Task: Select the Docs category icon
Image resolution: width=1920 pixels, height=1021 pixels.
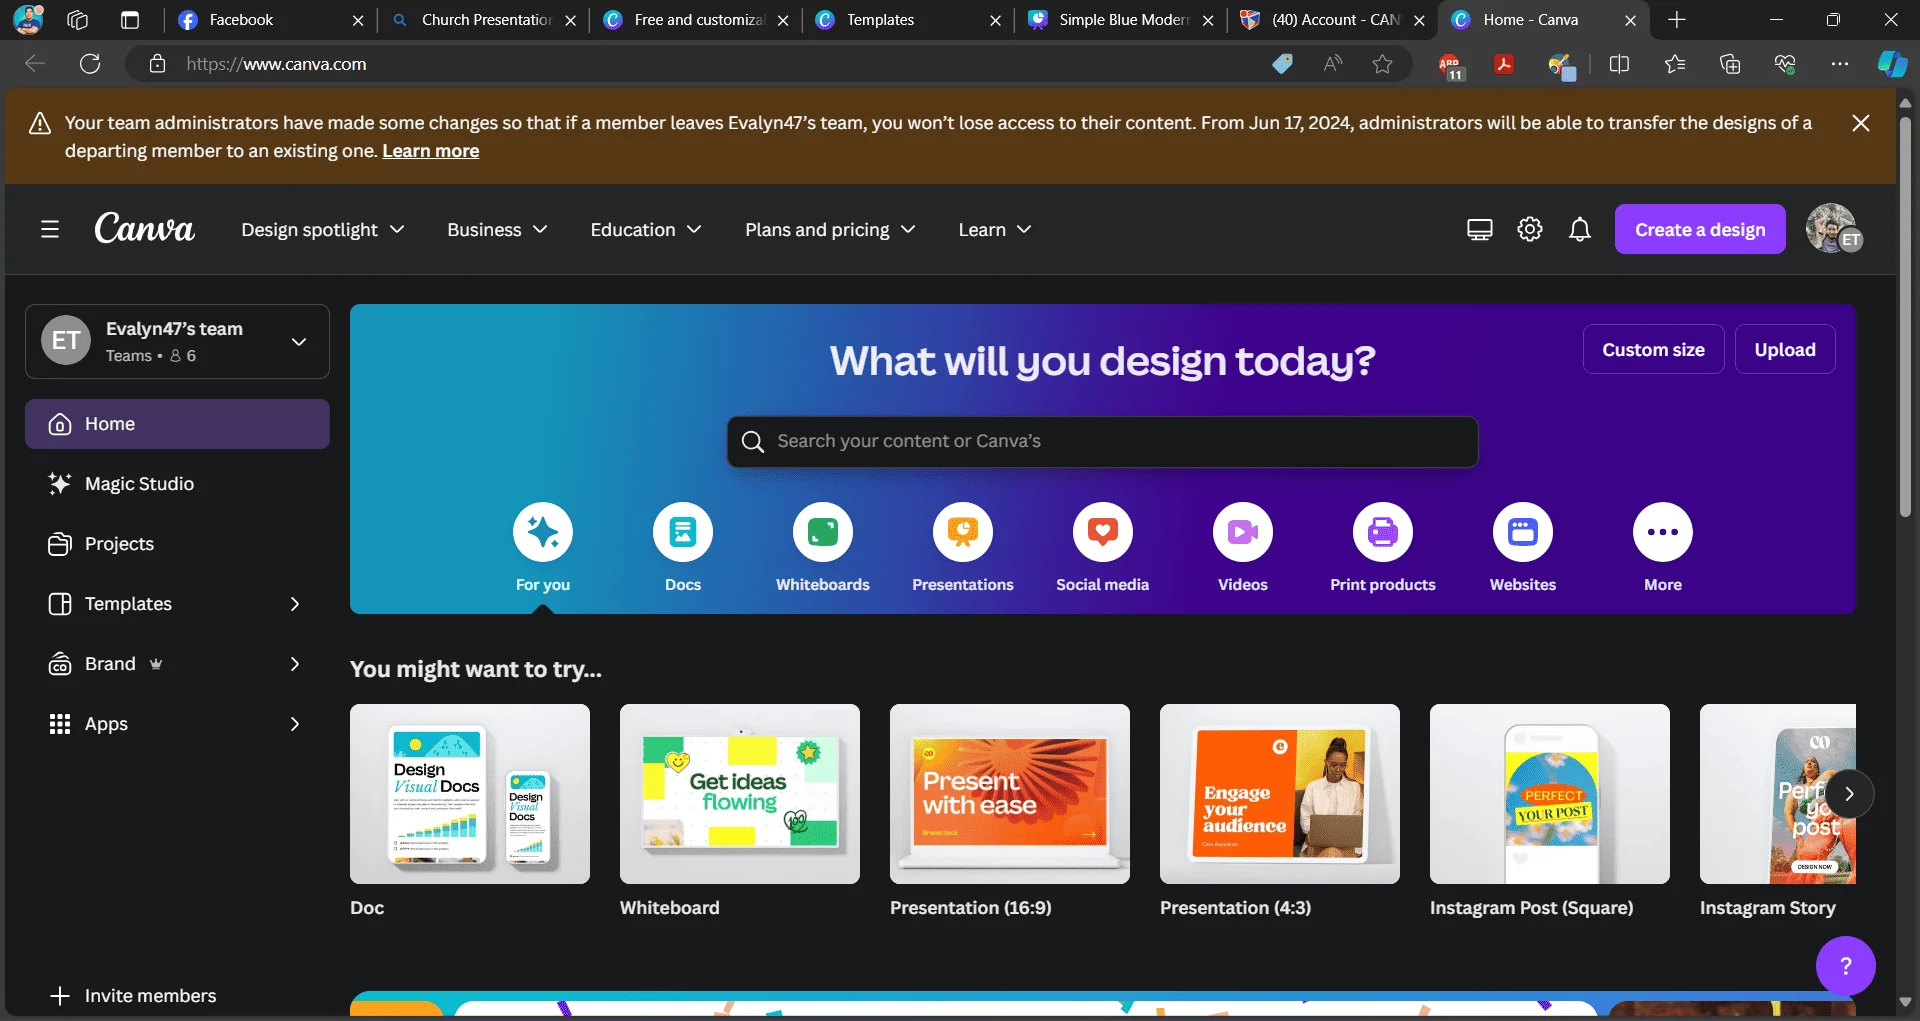Action: point(683,532)
